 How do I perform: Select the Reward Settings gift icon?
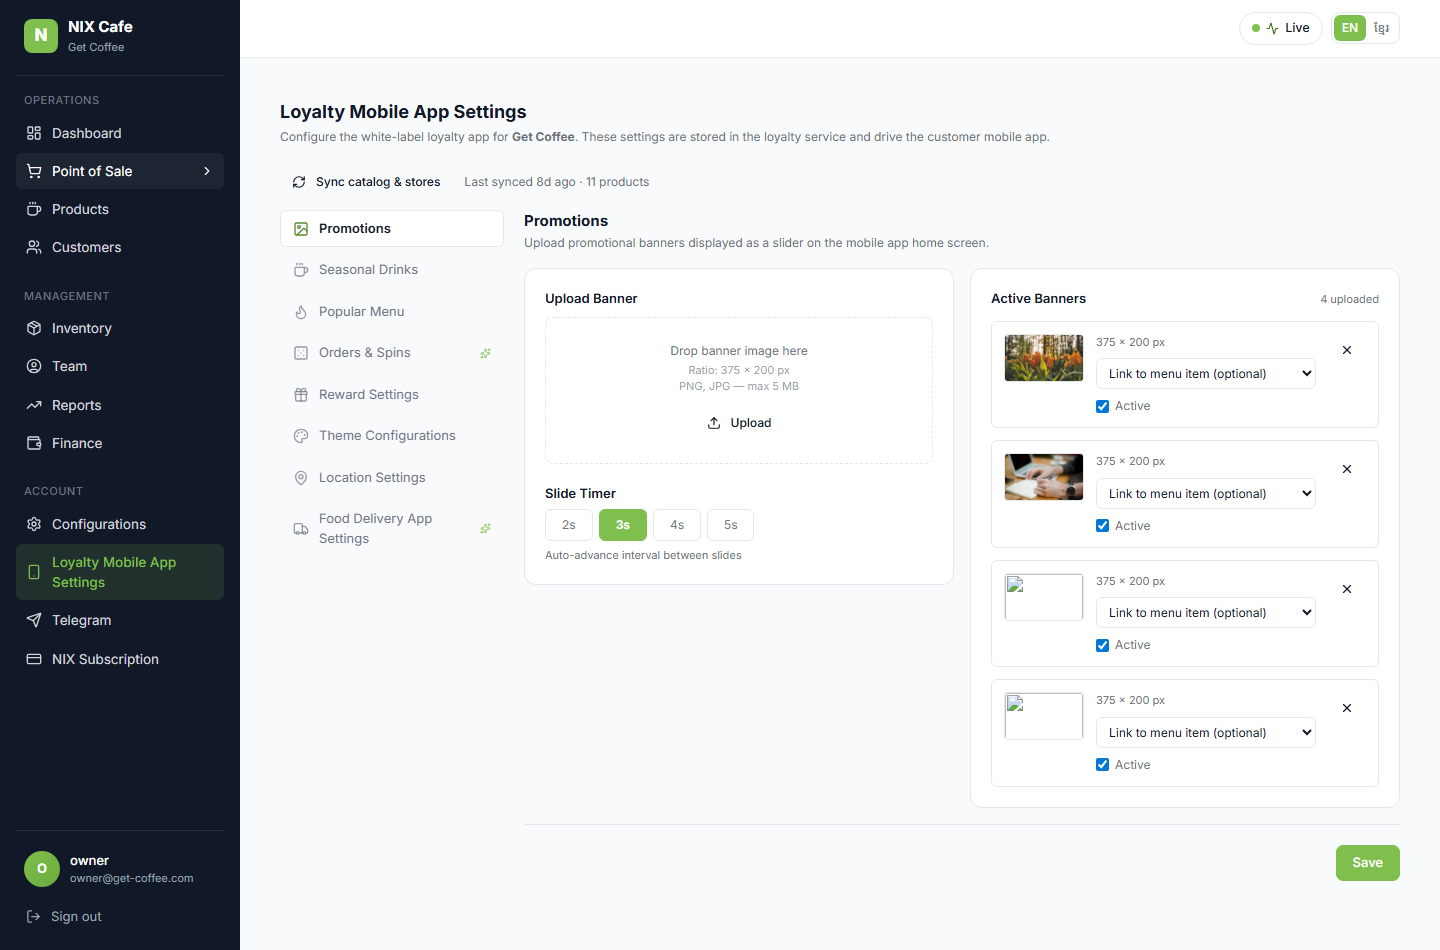click(301, 395)
